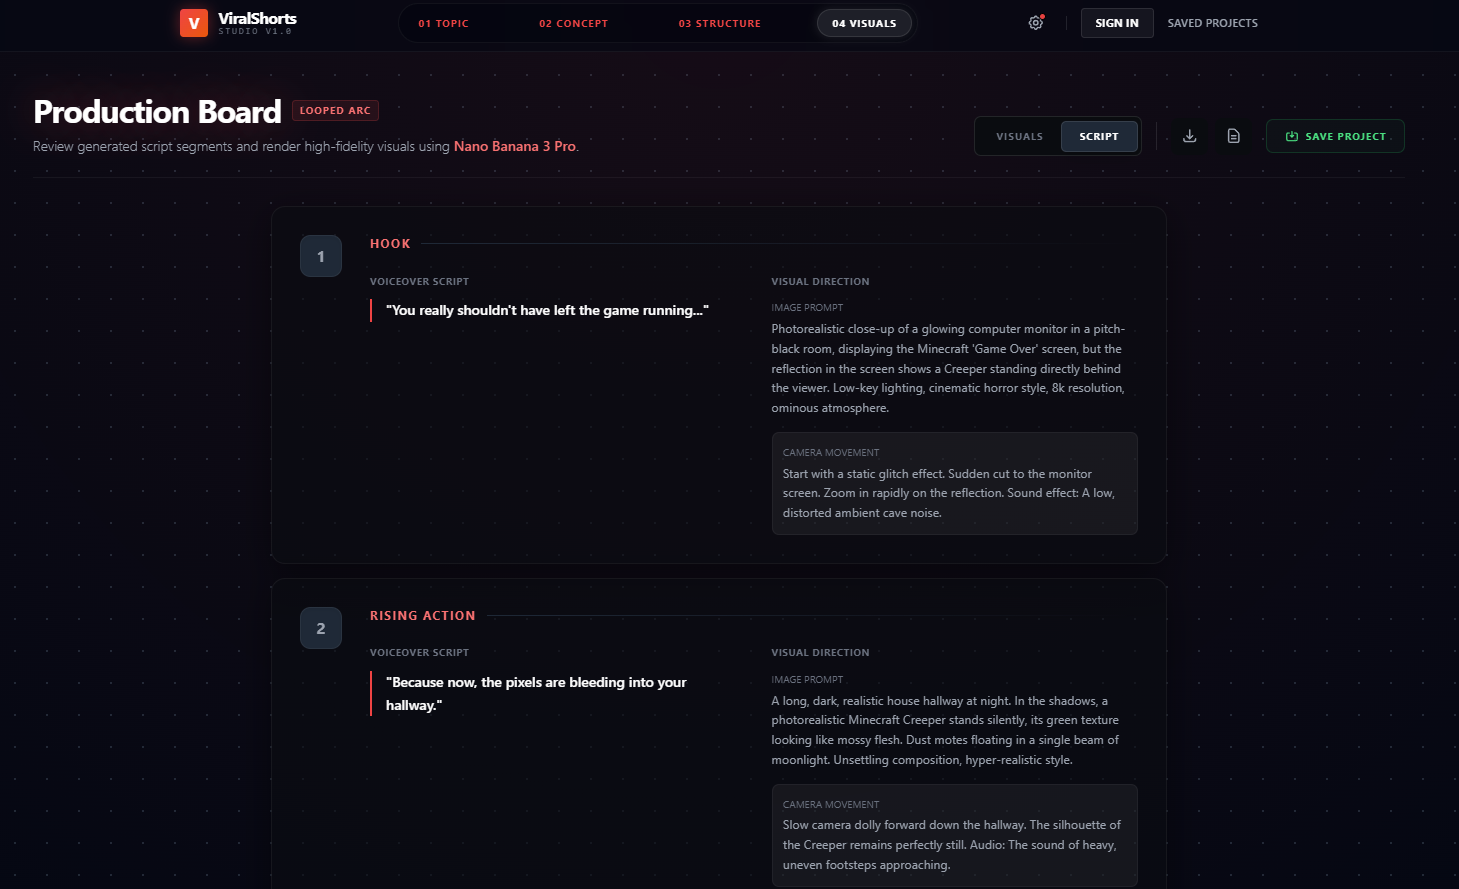Go to the 02 Concept step
The image size is (1459, 889).
point(574,23)
